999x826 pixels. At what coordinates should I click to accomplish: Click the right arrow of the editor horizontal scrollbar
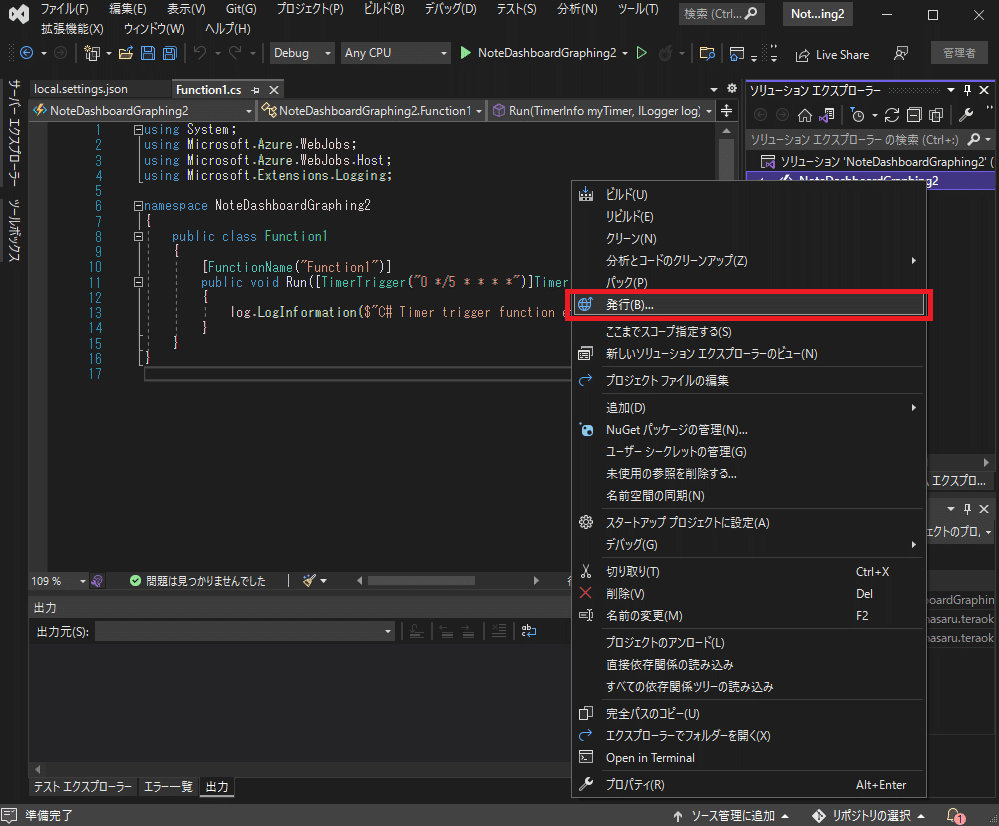coord(536,581)
